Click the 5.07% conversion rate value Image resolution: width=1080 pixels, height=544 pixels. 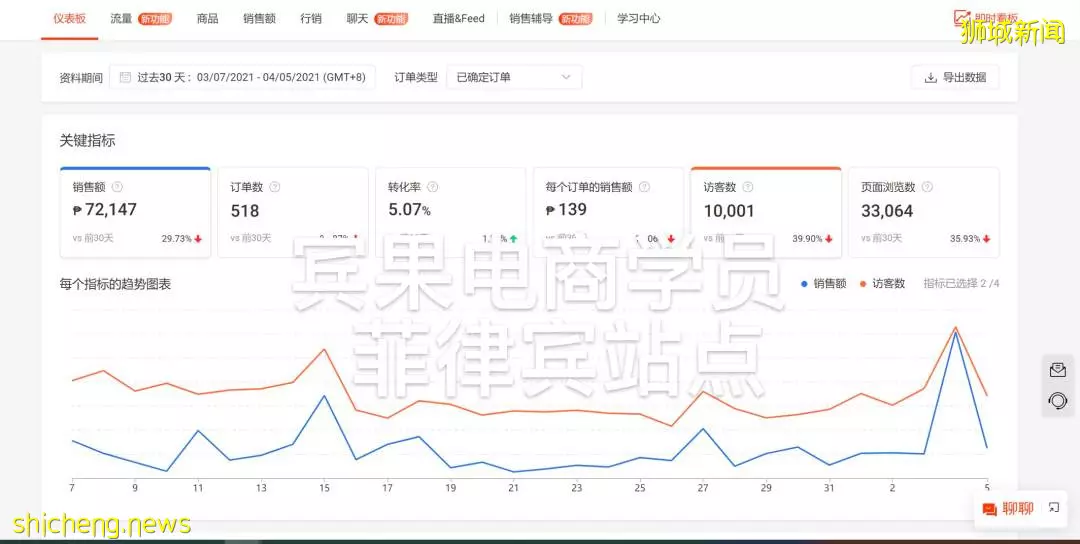[x=409, y=209]
